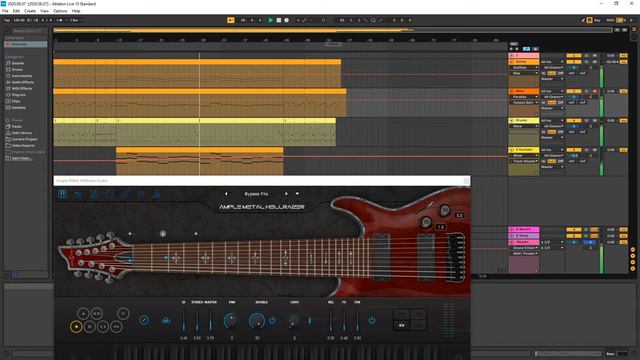This screenshot has height=360, width=640.
Task: Select MIDI Effects category in browser
Action: [22, 88]
